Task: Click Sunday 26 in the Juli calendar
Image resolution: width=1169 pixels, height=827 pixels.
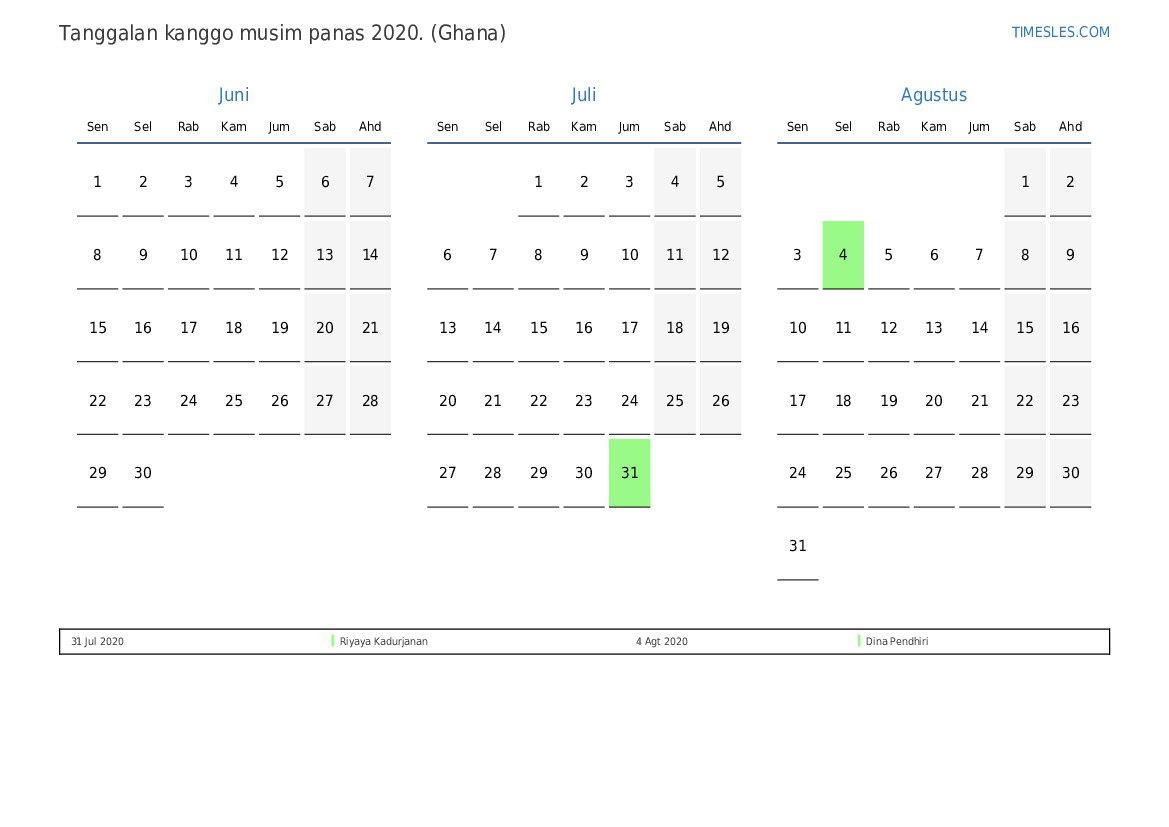Action: coord(720,401)
